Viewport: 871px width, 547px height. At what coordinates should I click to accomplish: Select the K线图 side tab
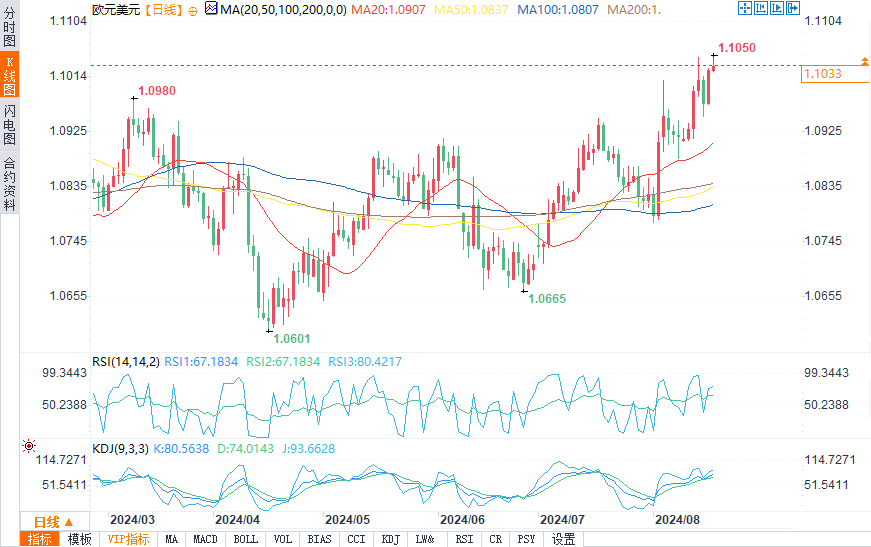point(9,76)
